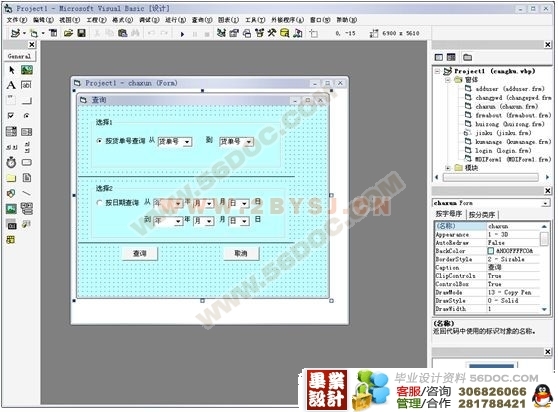Image resolution: width=558 pixels, height=412 pixels.
Task: Select the 按日期查询 radio button
Action: coord(99,202)
